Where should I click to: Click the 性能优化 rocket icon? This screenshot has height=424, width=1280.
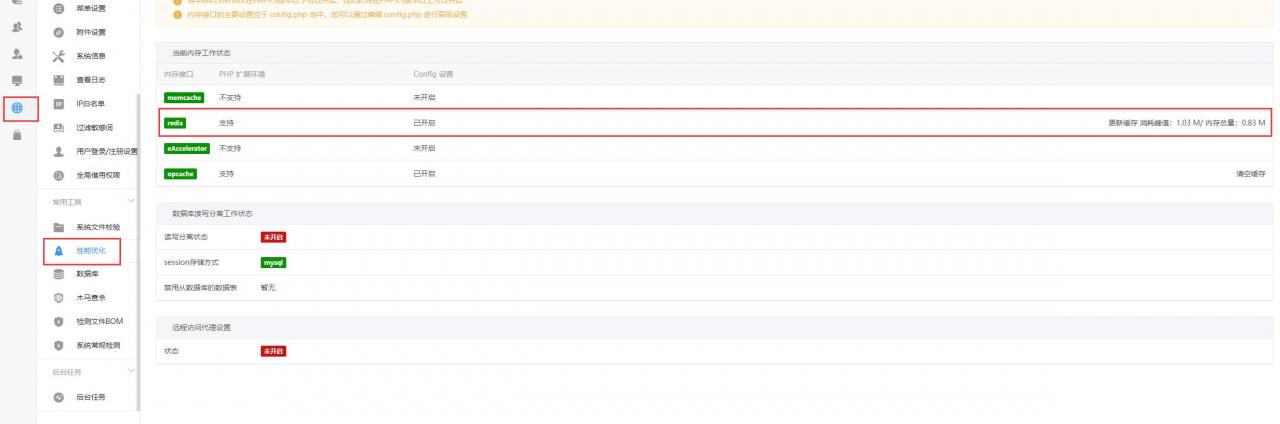point(59,251)
